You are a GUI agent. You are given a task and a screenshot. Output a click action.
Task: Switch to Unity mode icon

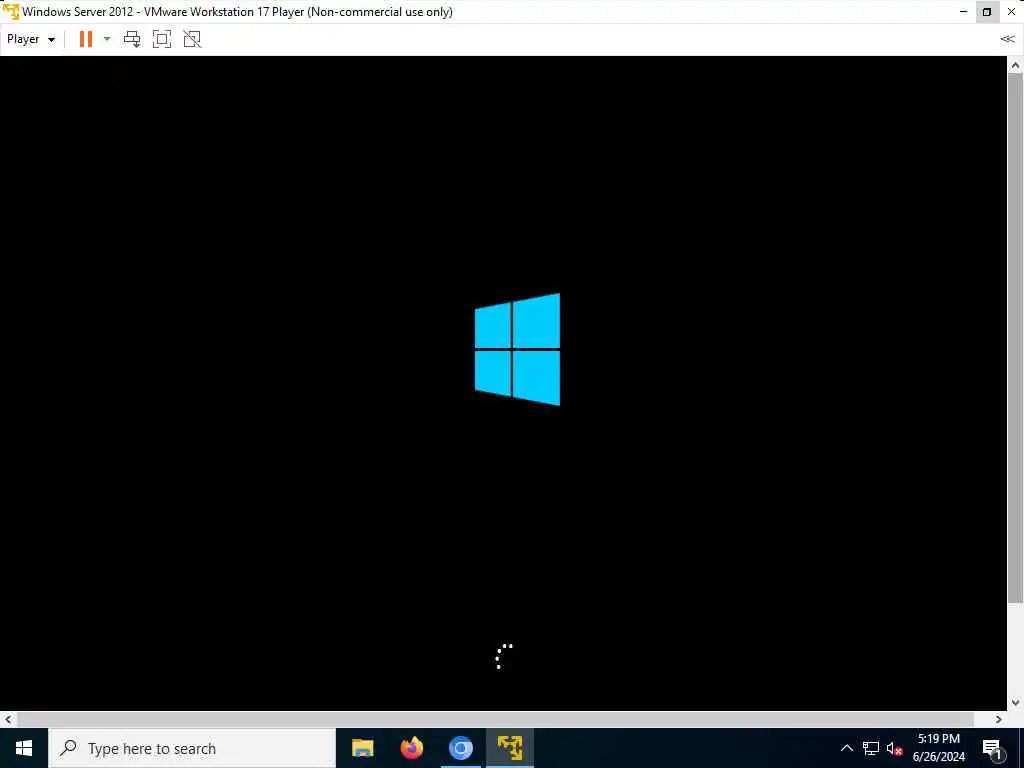[x=192, y=39]
